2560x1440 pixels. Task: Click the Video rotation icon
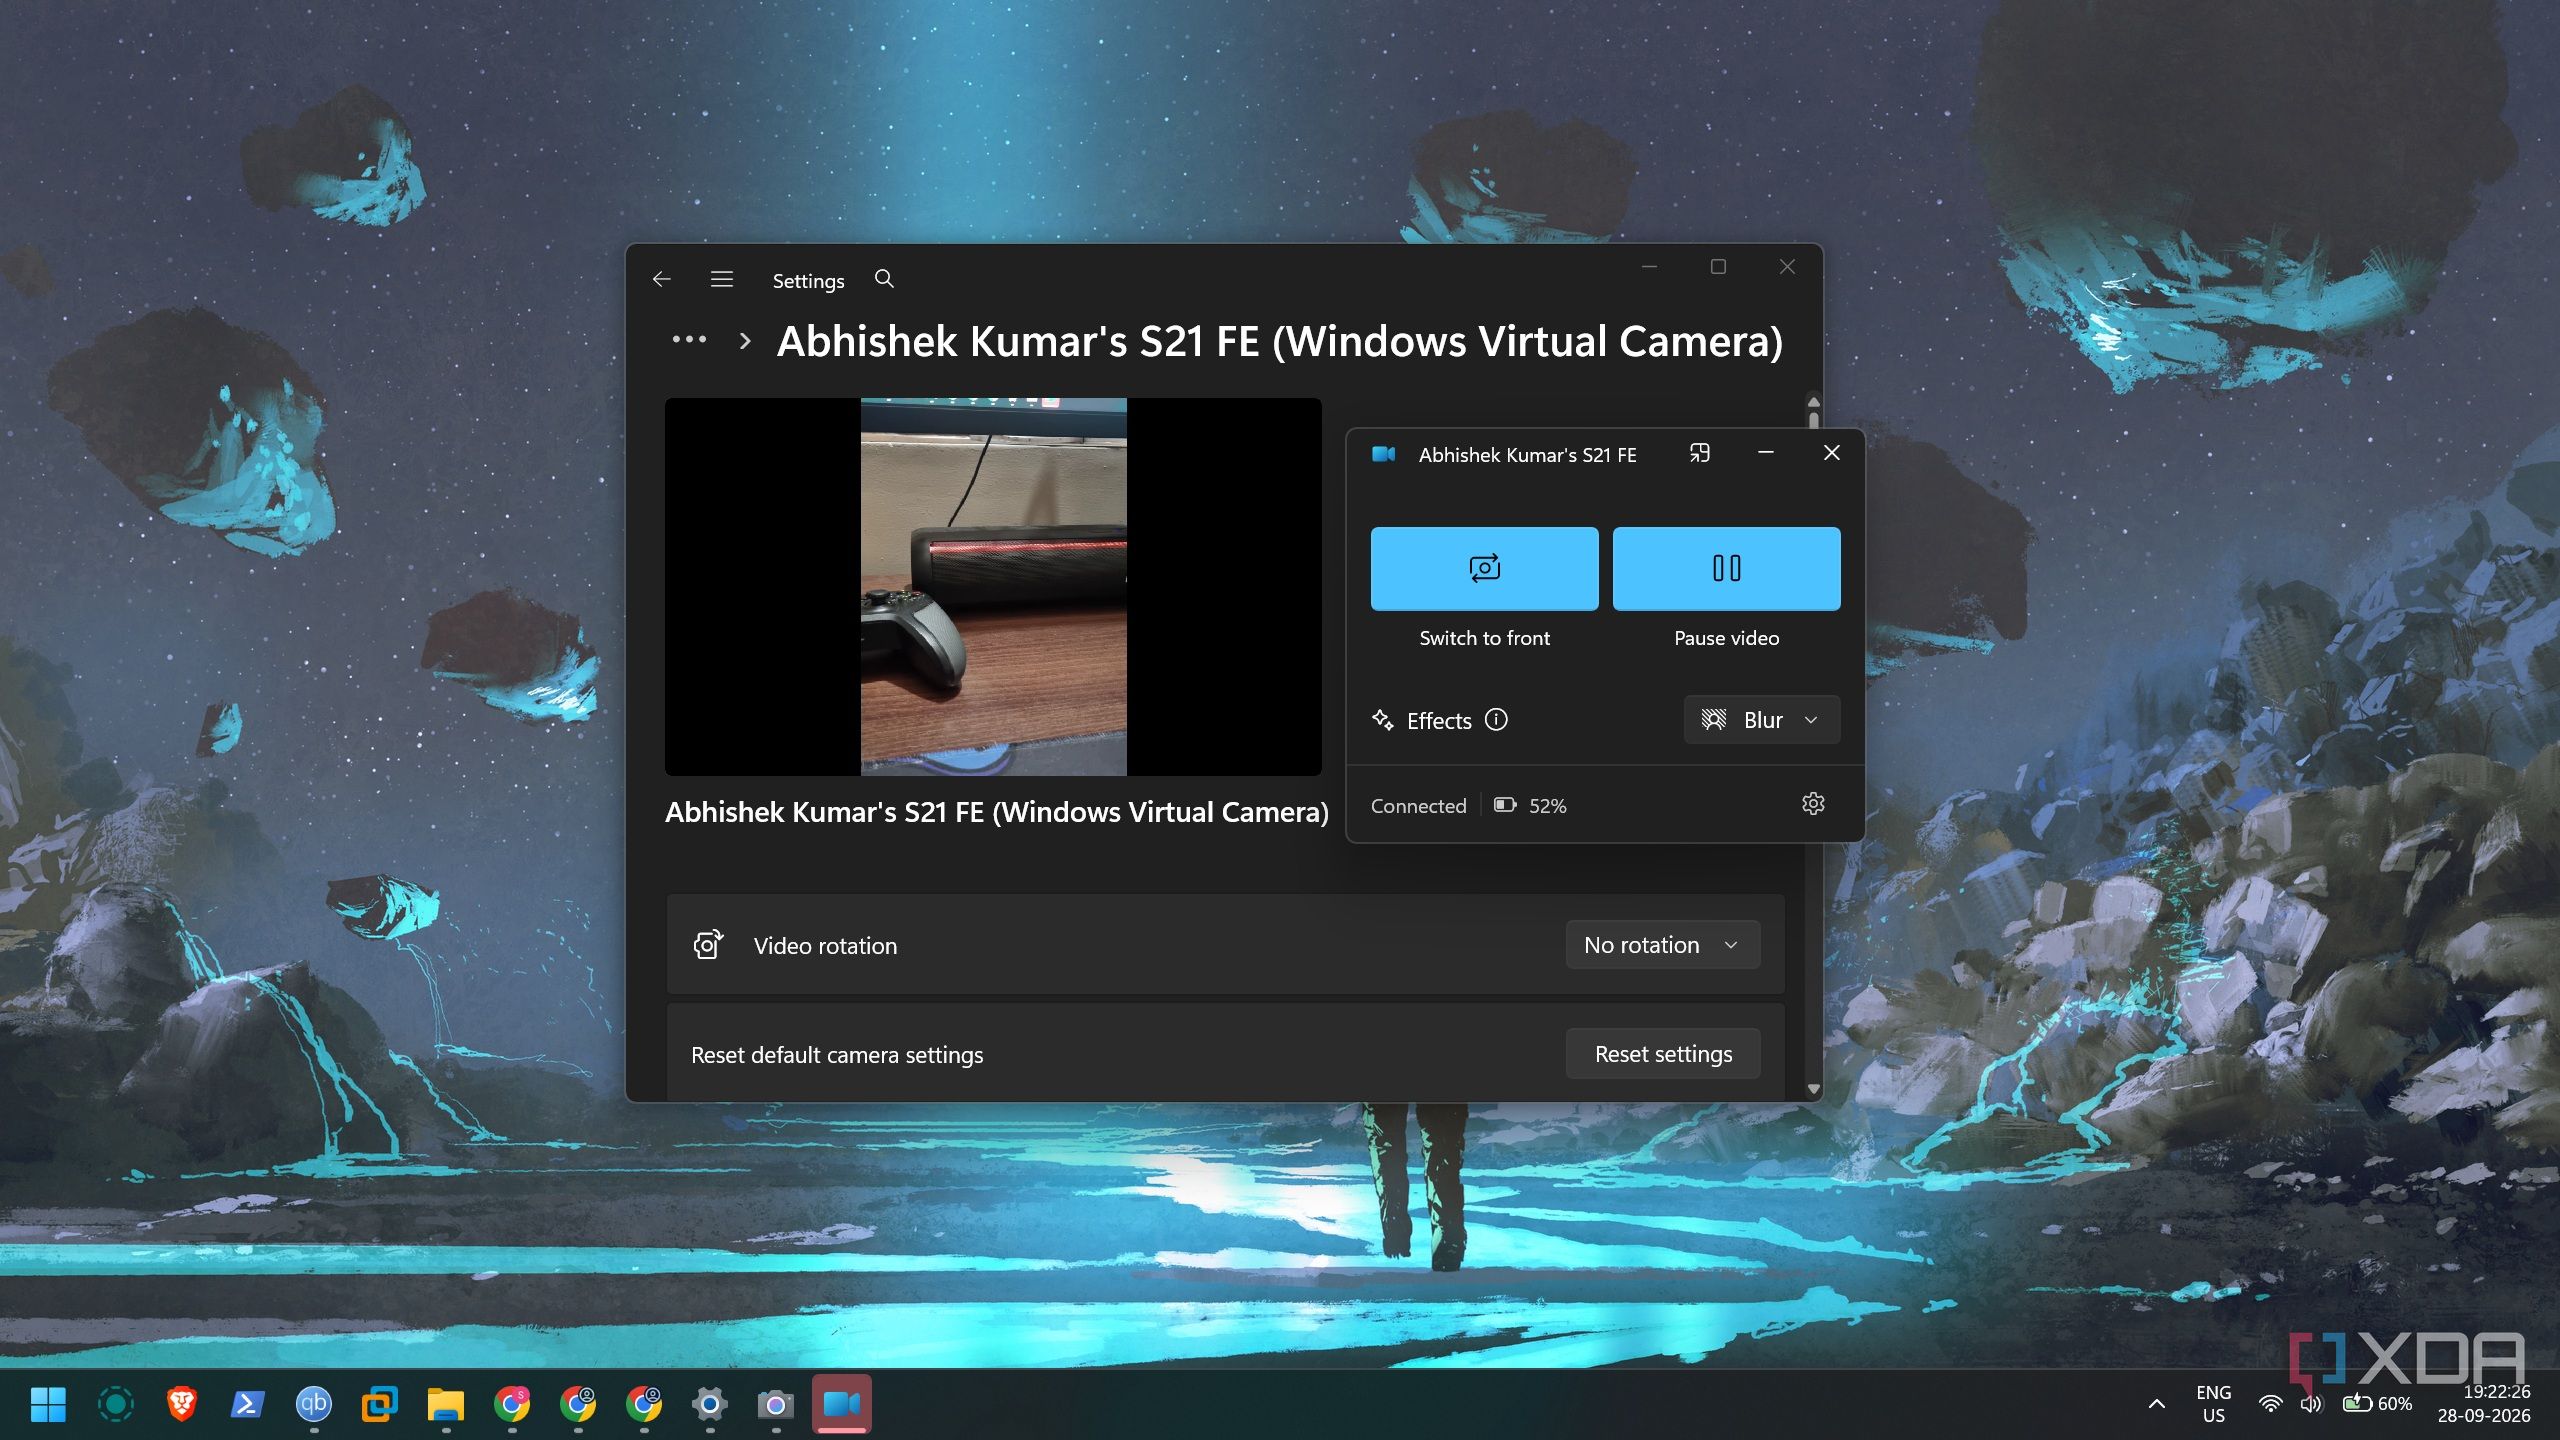[708, 945]
